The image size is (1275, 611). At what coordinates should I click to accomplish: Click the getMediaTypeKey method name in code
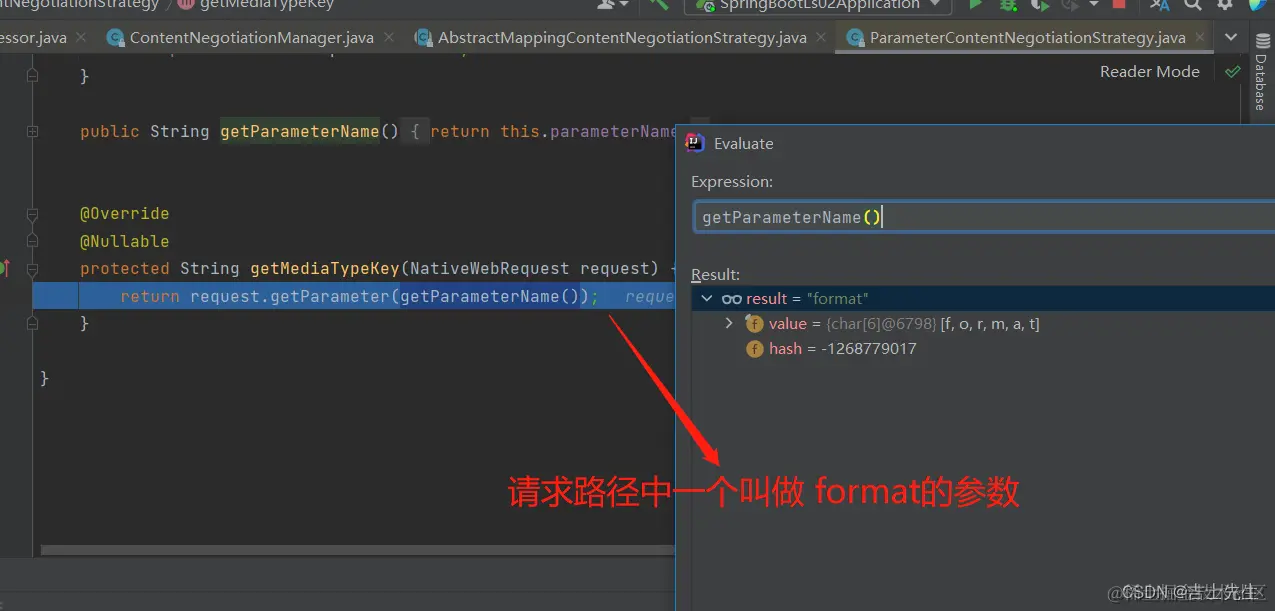324,268
